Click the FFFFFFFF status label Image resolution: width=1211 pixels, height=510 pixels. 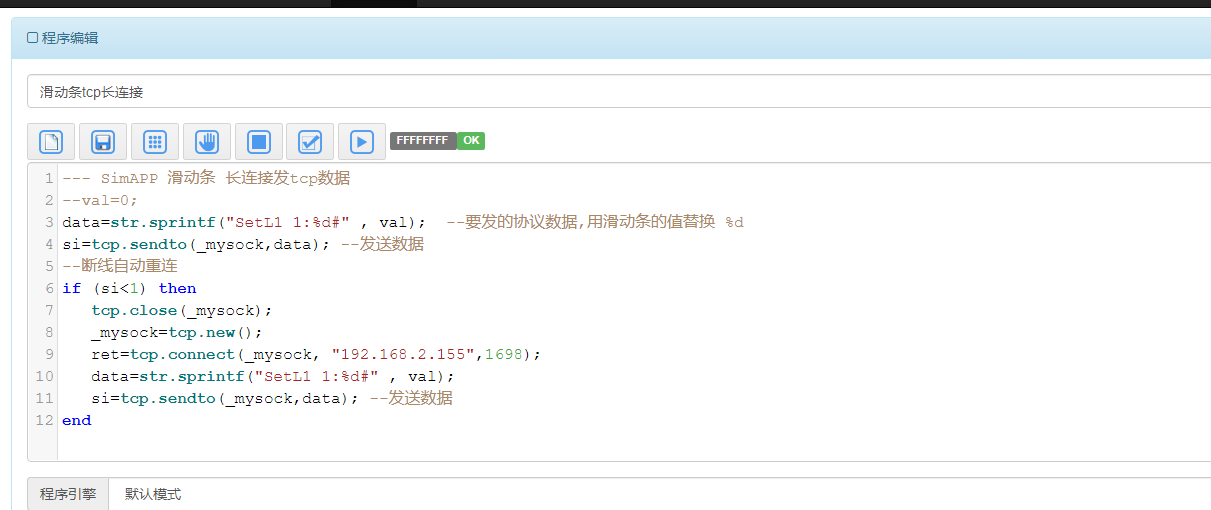pyautogui.click(x=423, y=141)
